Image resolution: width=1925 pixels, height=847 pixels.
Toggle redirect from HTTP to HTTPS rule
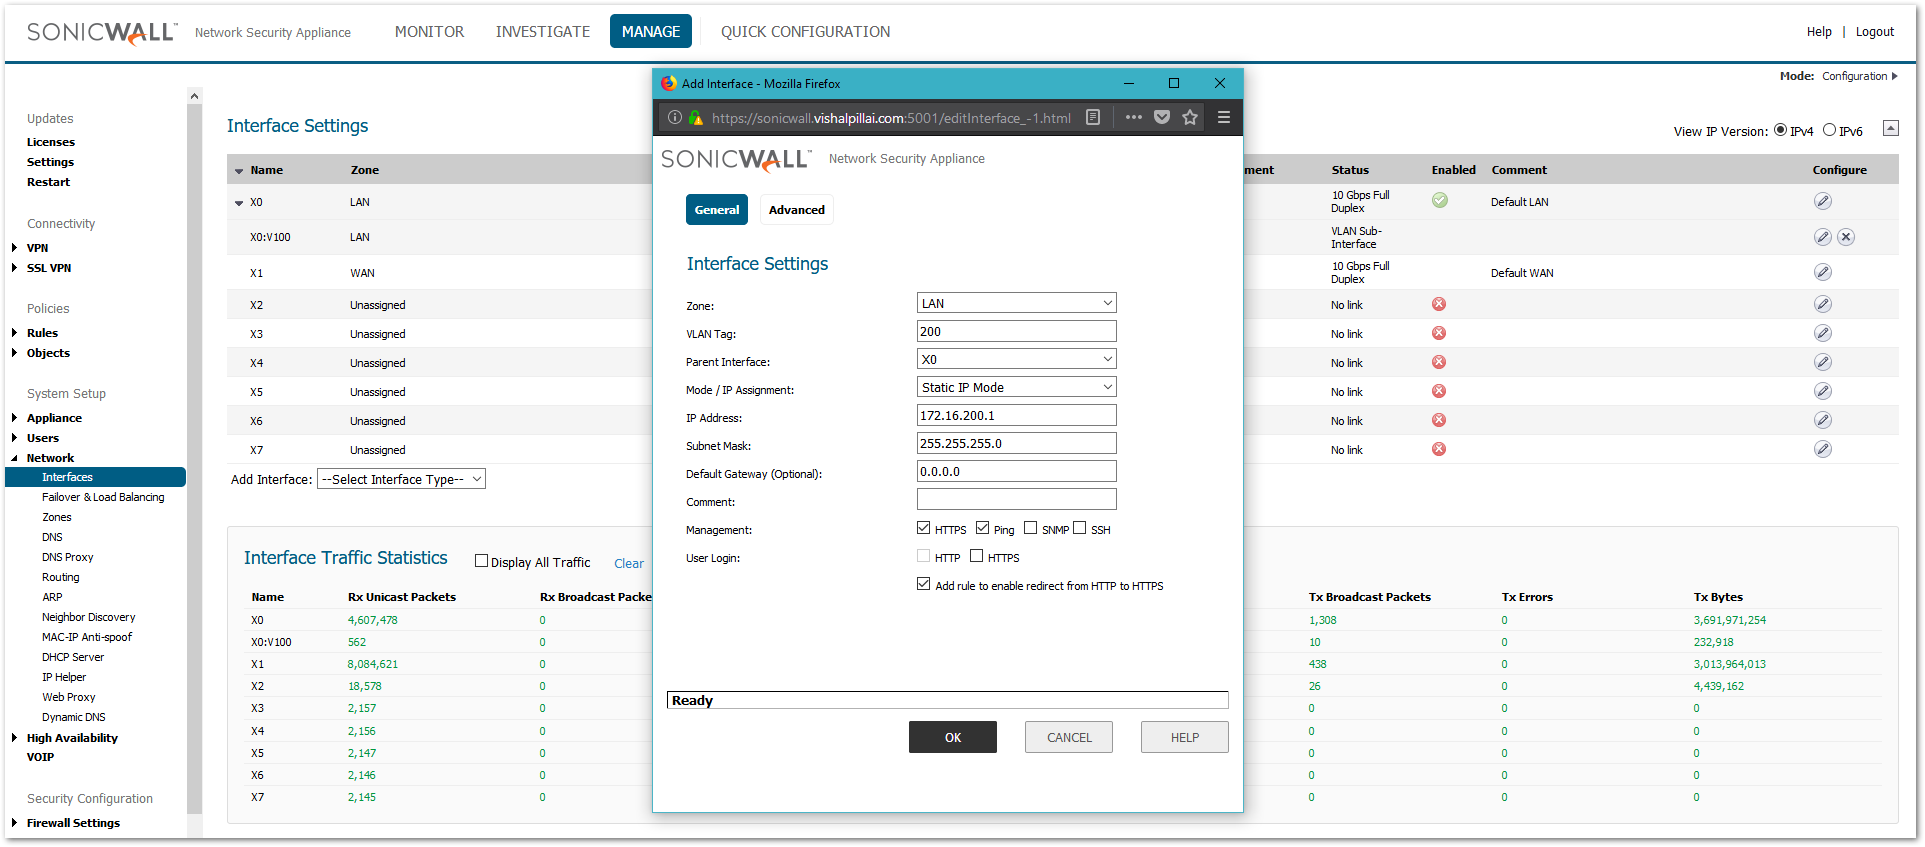pyautogui.click(x=923, y=584)
